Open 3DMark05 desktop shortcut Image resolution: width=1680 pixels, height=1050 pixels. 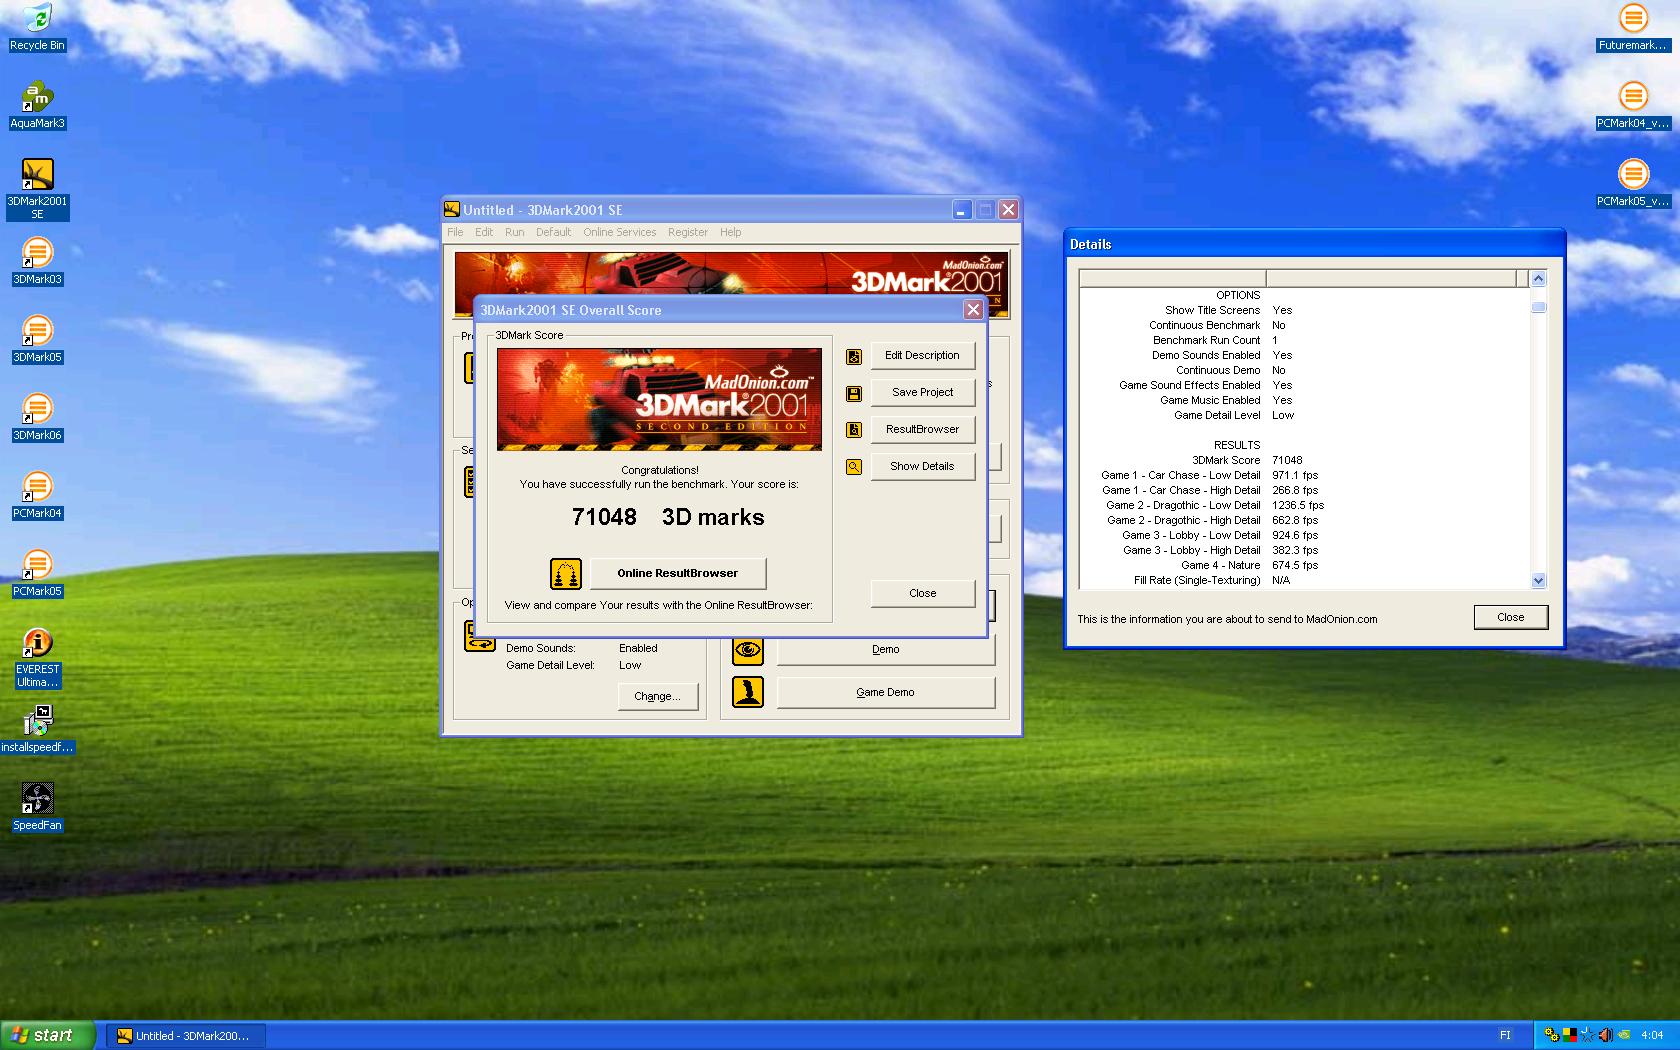[37, 339]
